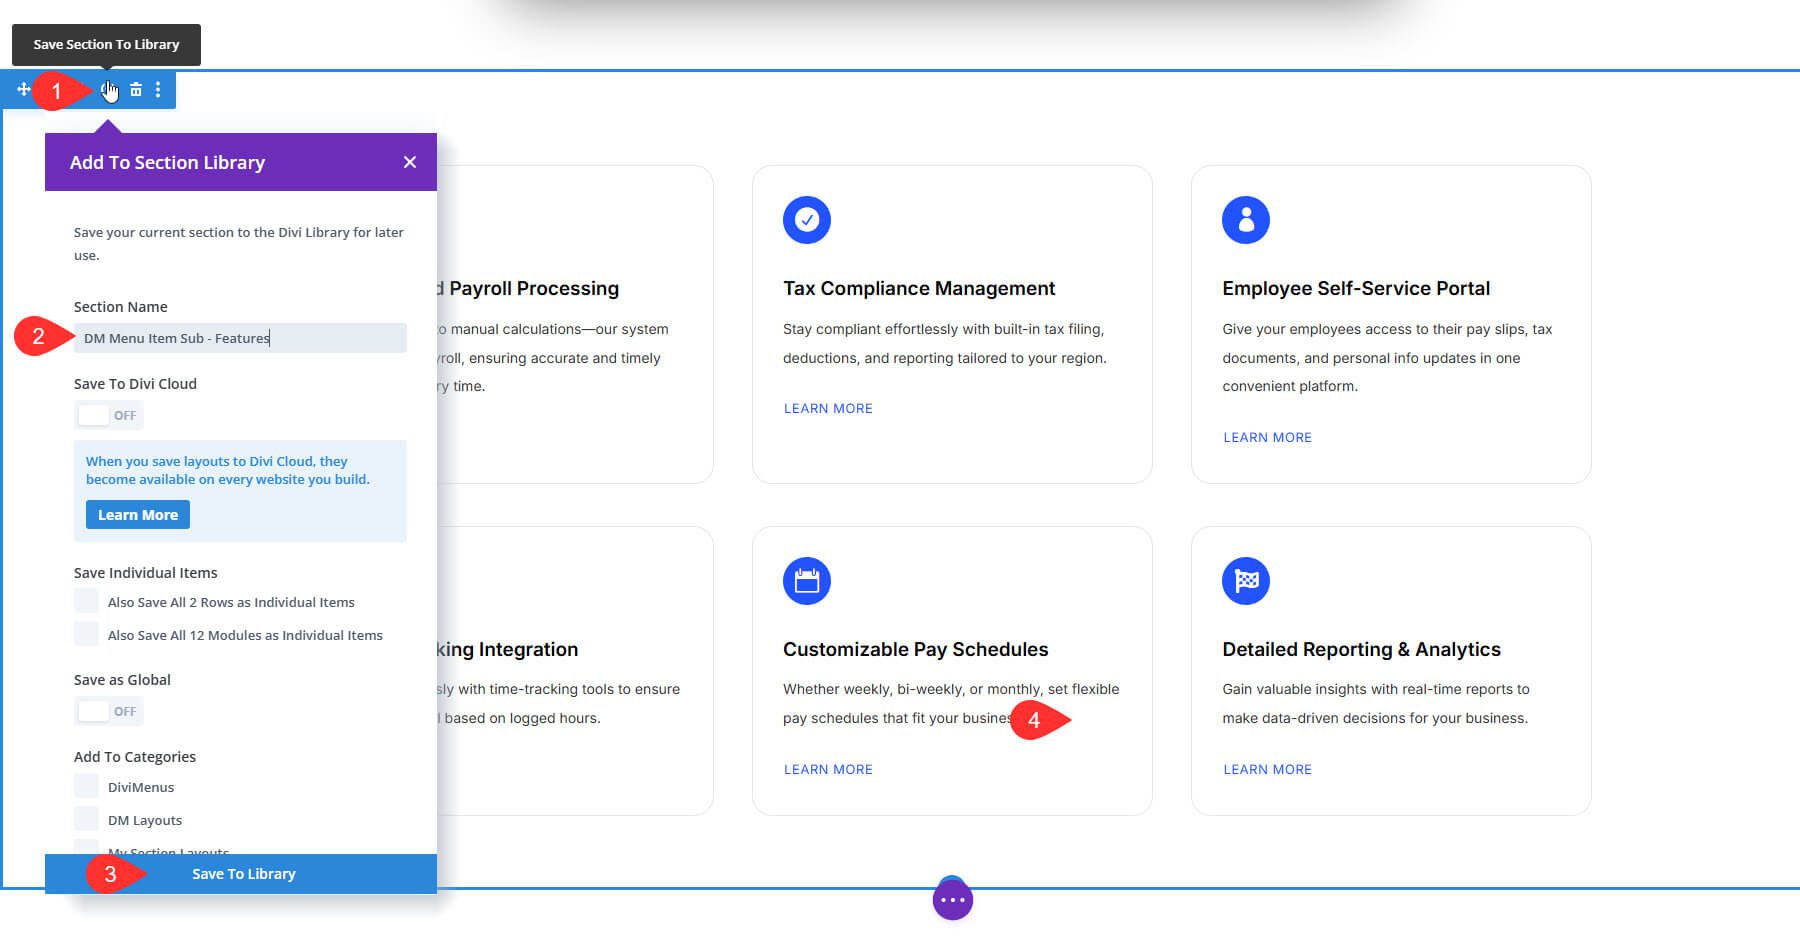Open the purple ellipsis page settings button

952,899
